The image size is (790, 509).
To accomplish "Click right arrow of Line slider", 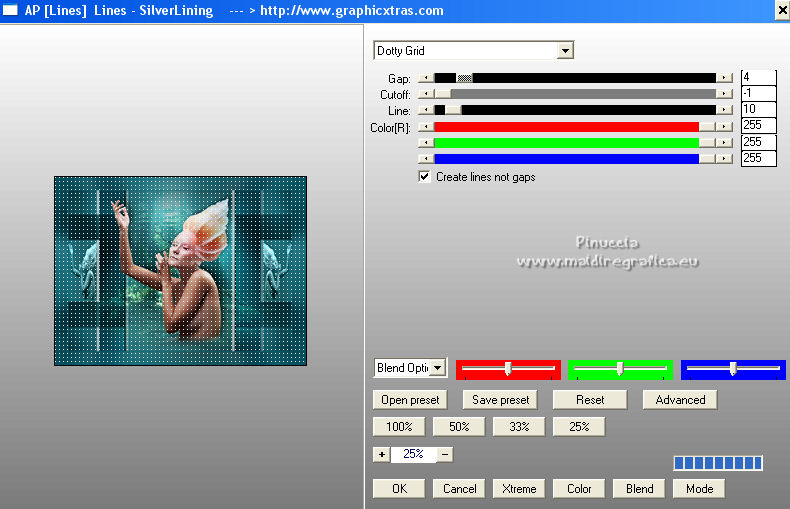I will tap(725, 110).
